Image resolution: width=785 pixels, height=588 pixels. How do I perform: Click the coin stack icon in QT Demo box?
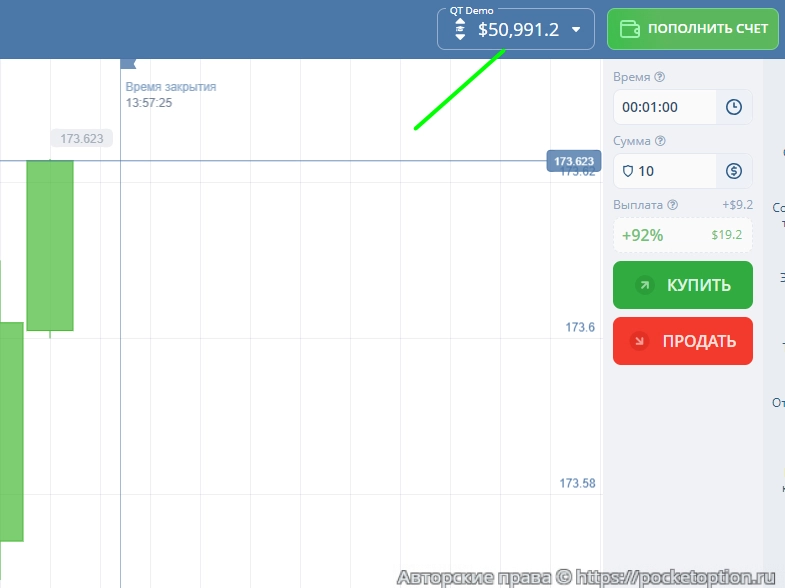[460, 30]
